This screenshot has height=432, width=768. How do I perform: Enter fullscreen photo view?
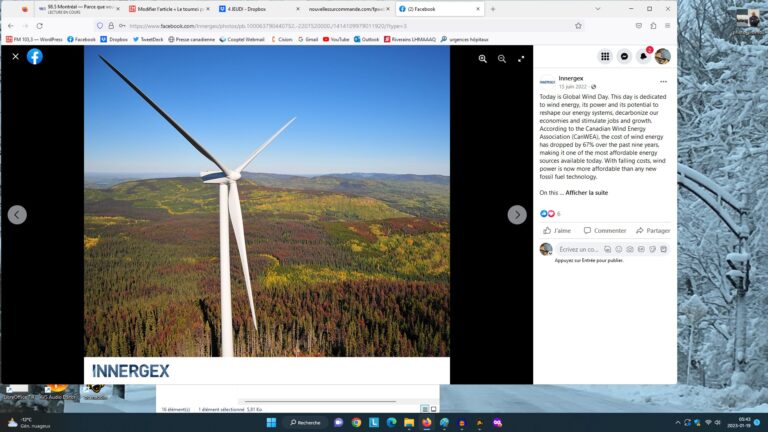(521, 59)
